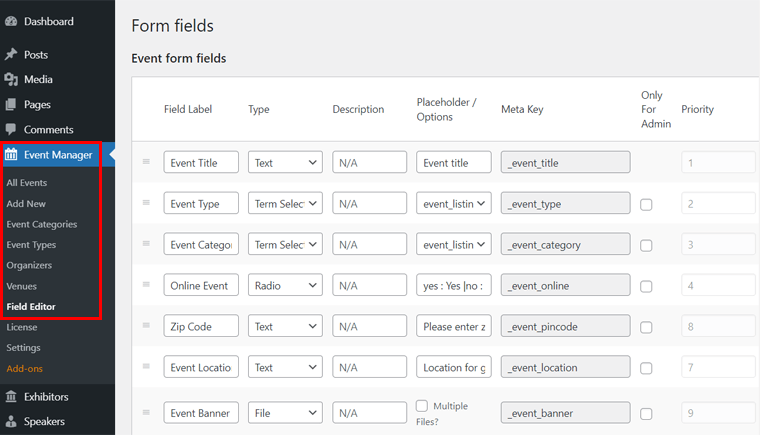Click the Speakers person icon
The width and height of the screenshot is (760, 435).
tap(11, 421)
